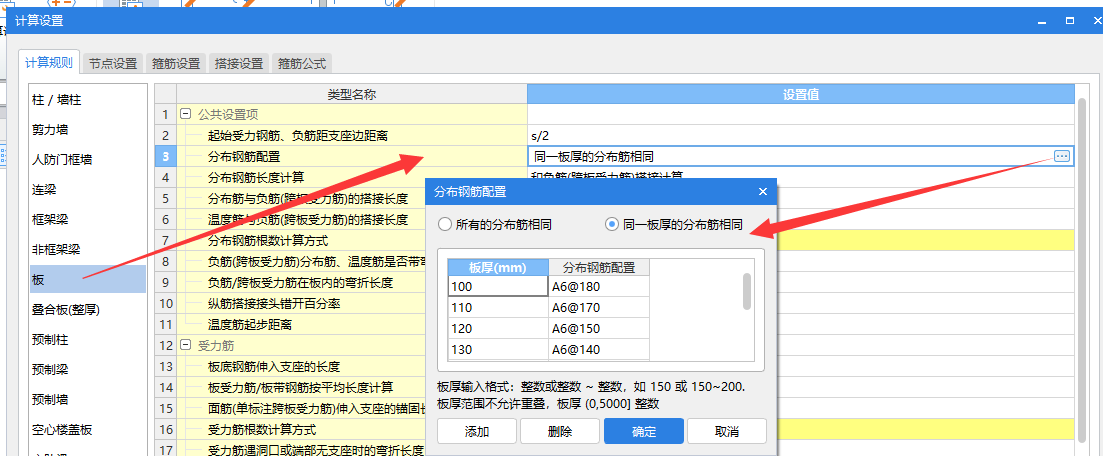The image size is (1103, 456).
Task: Select 预制柱 in component list
Action: [88, 339]
